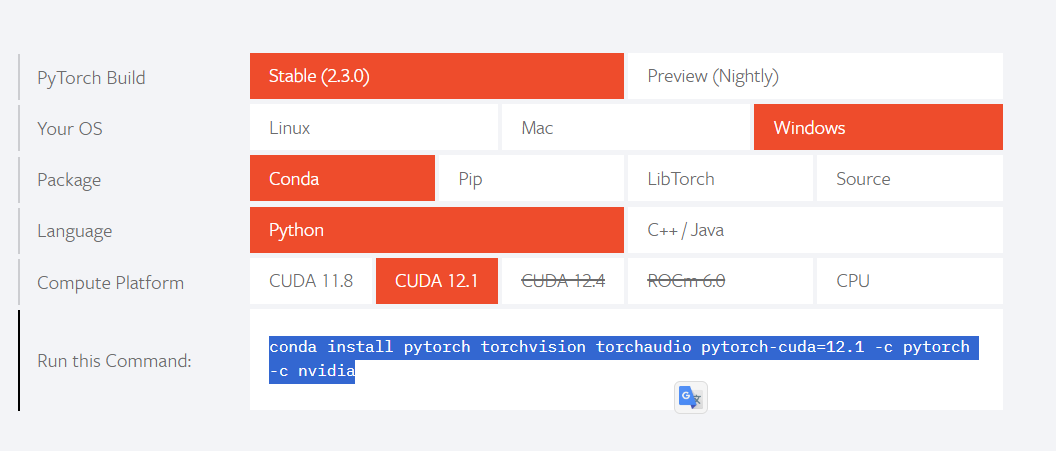Click the struck-through ROCm 6.0 option
This screenshot has height=451, width=1056.
[721, 281]
